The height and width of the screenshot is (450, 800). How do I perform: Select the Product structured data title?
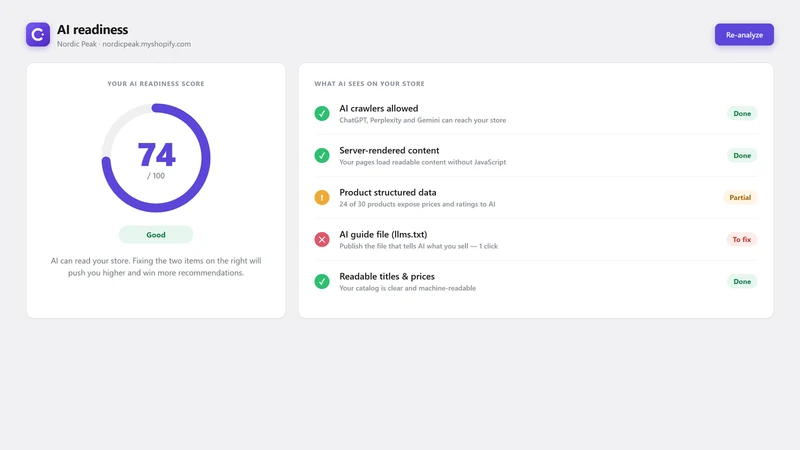388,192
